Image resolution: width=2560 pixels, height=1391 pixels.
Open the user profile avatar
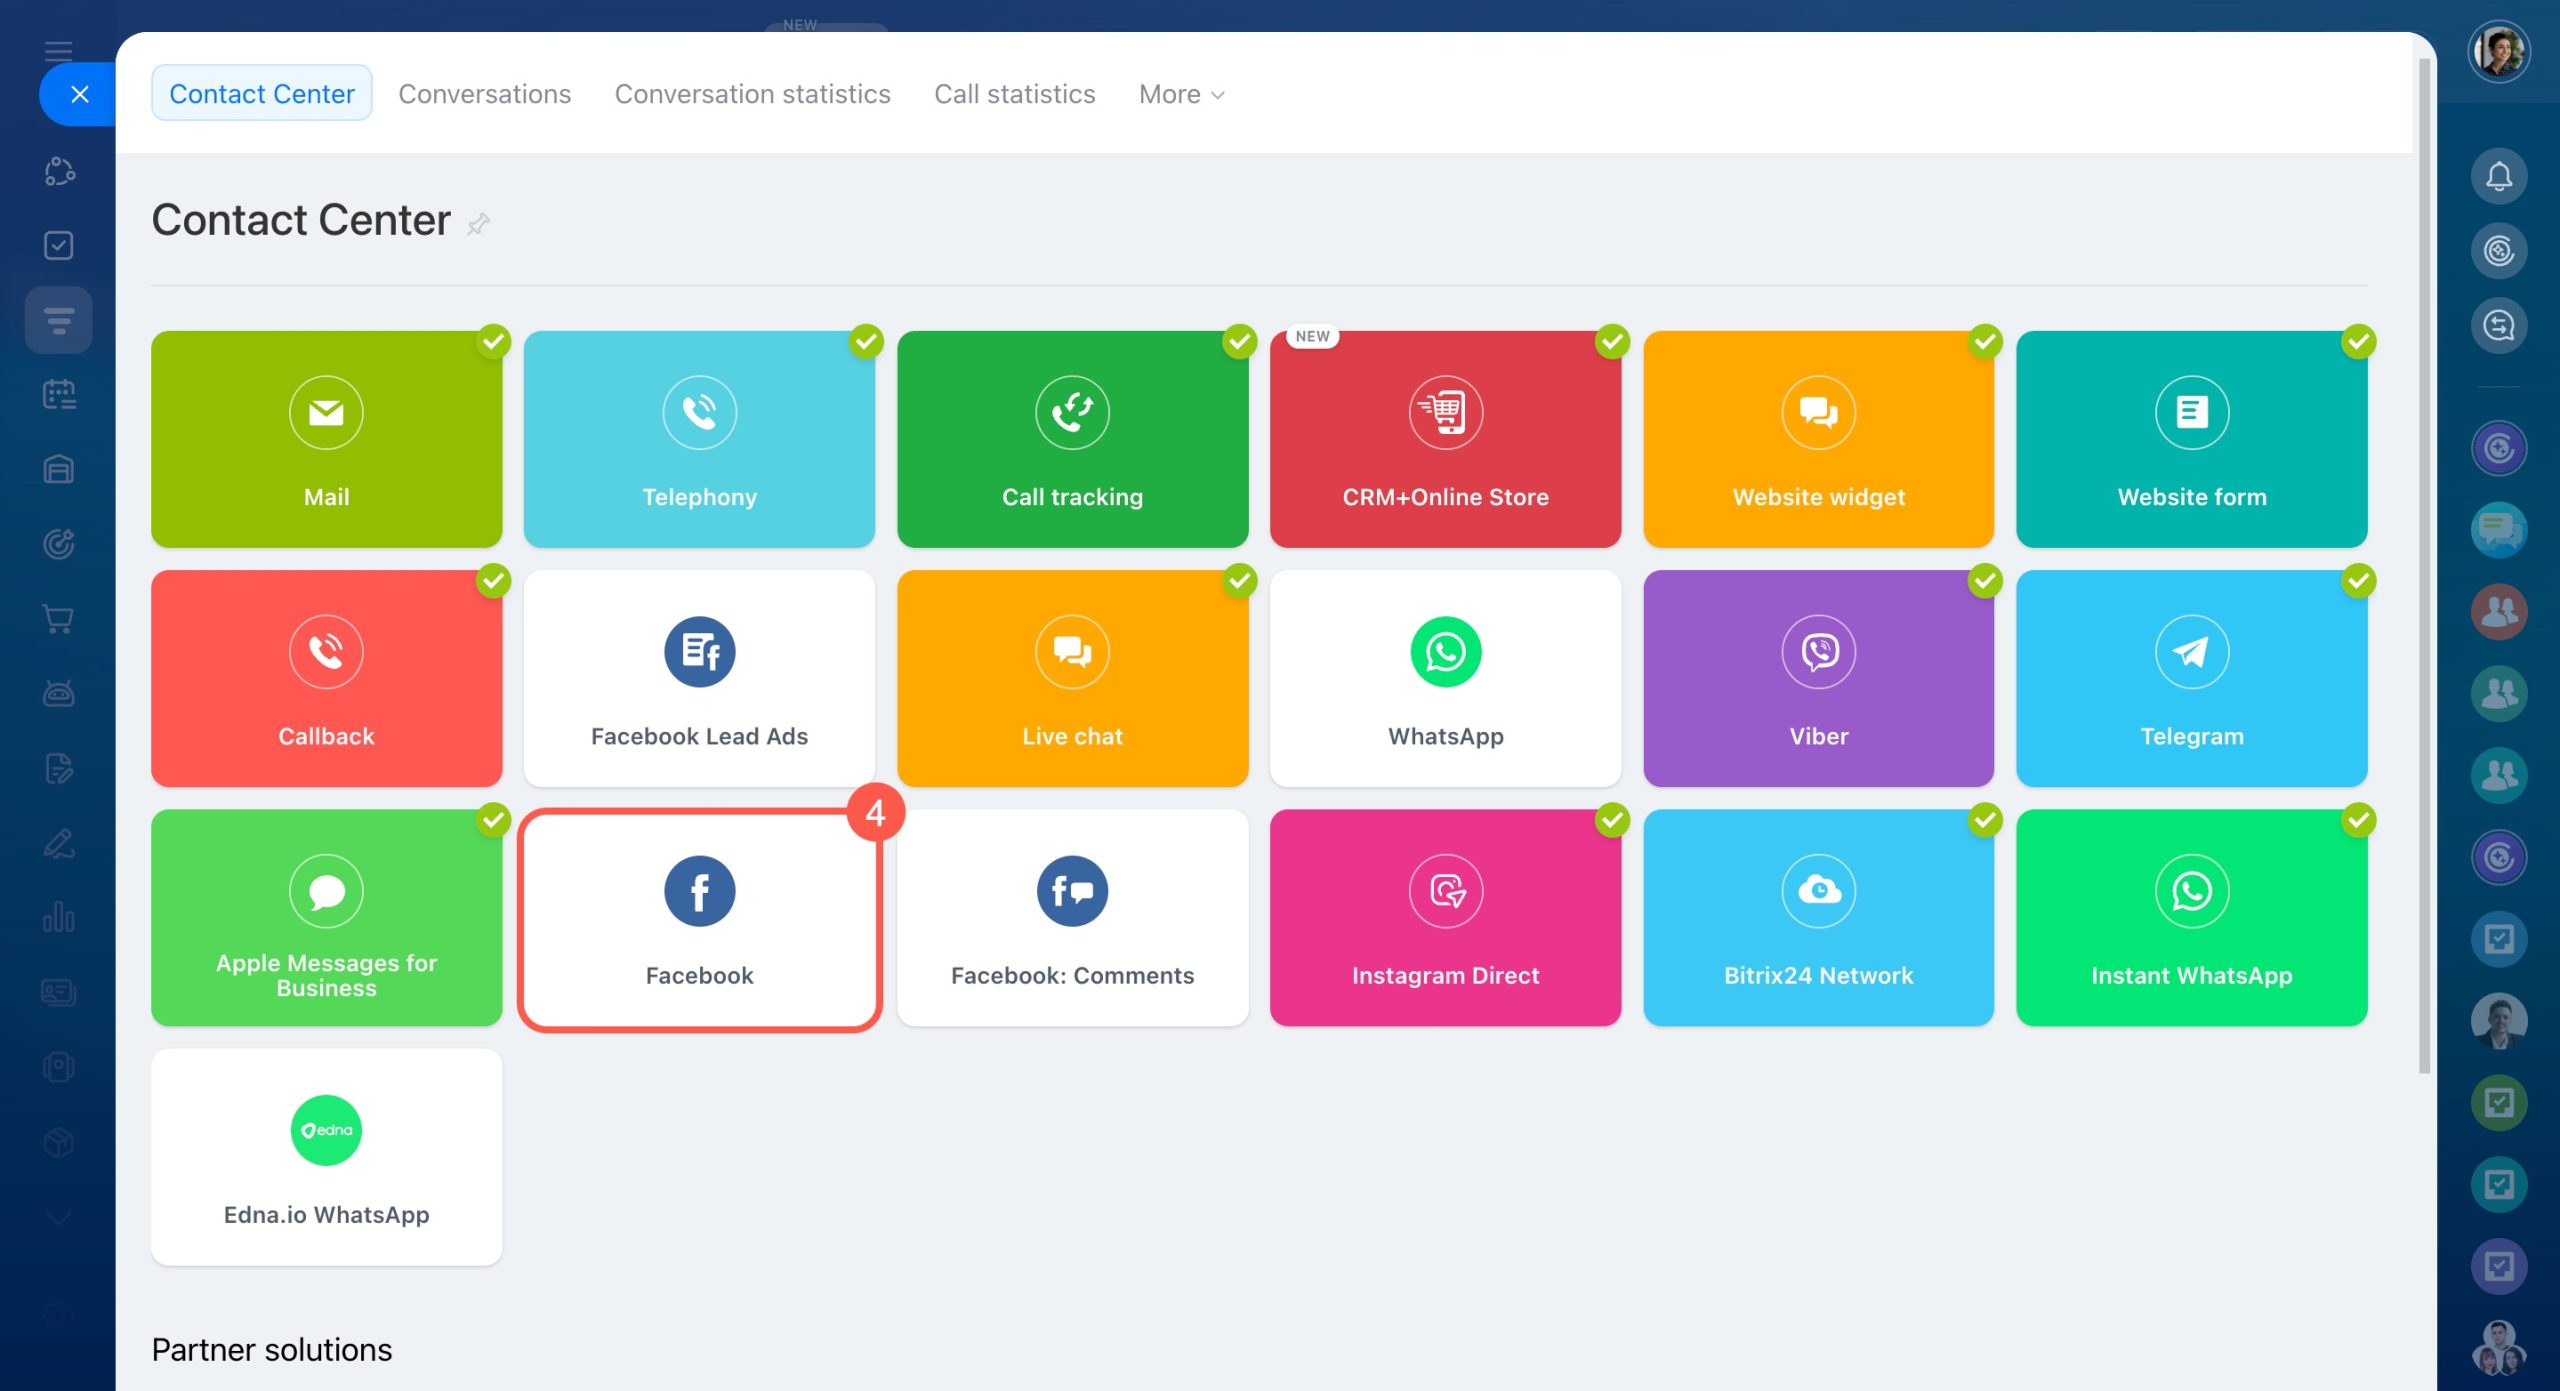pyautogui.click(x=2498, y=51)
